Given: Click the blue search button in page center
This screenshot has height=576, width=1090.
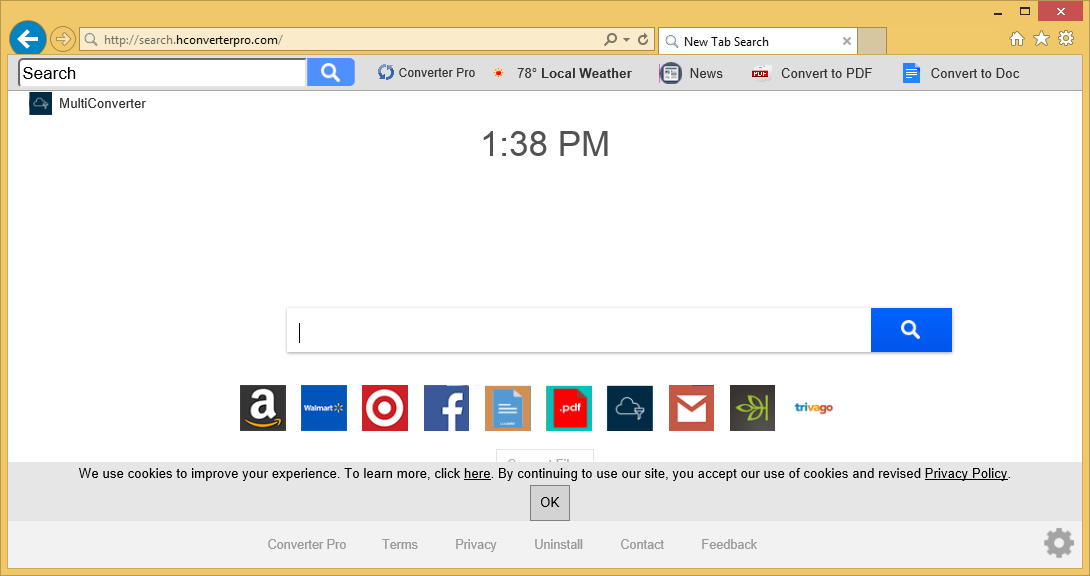Looking at the screenshot, I should tap(910, 330).
